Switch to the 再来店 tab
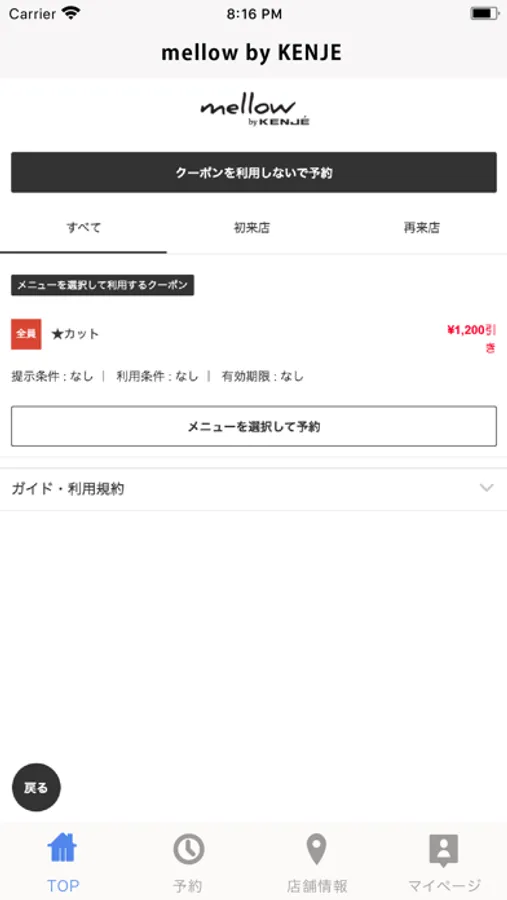Viewport: 507px width, 900px height. coord(421,228)
